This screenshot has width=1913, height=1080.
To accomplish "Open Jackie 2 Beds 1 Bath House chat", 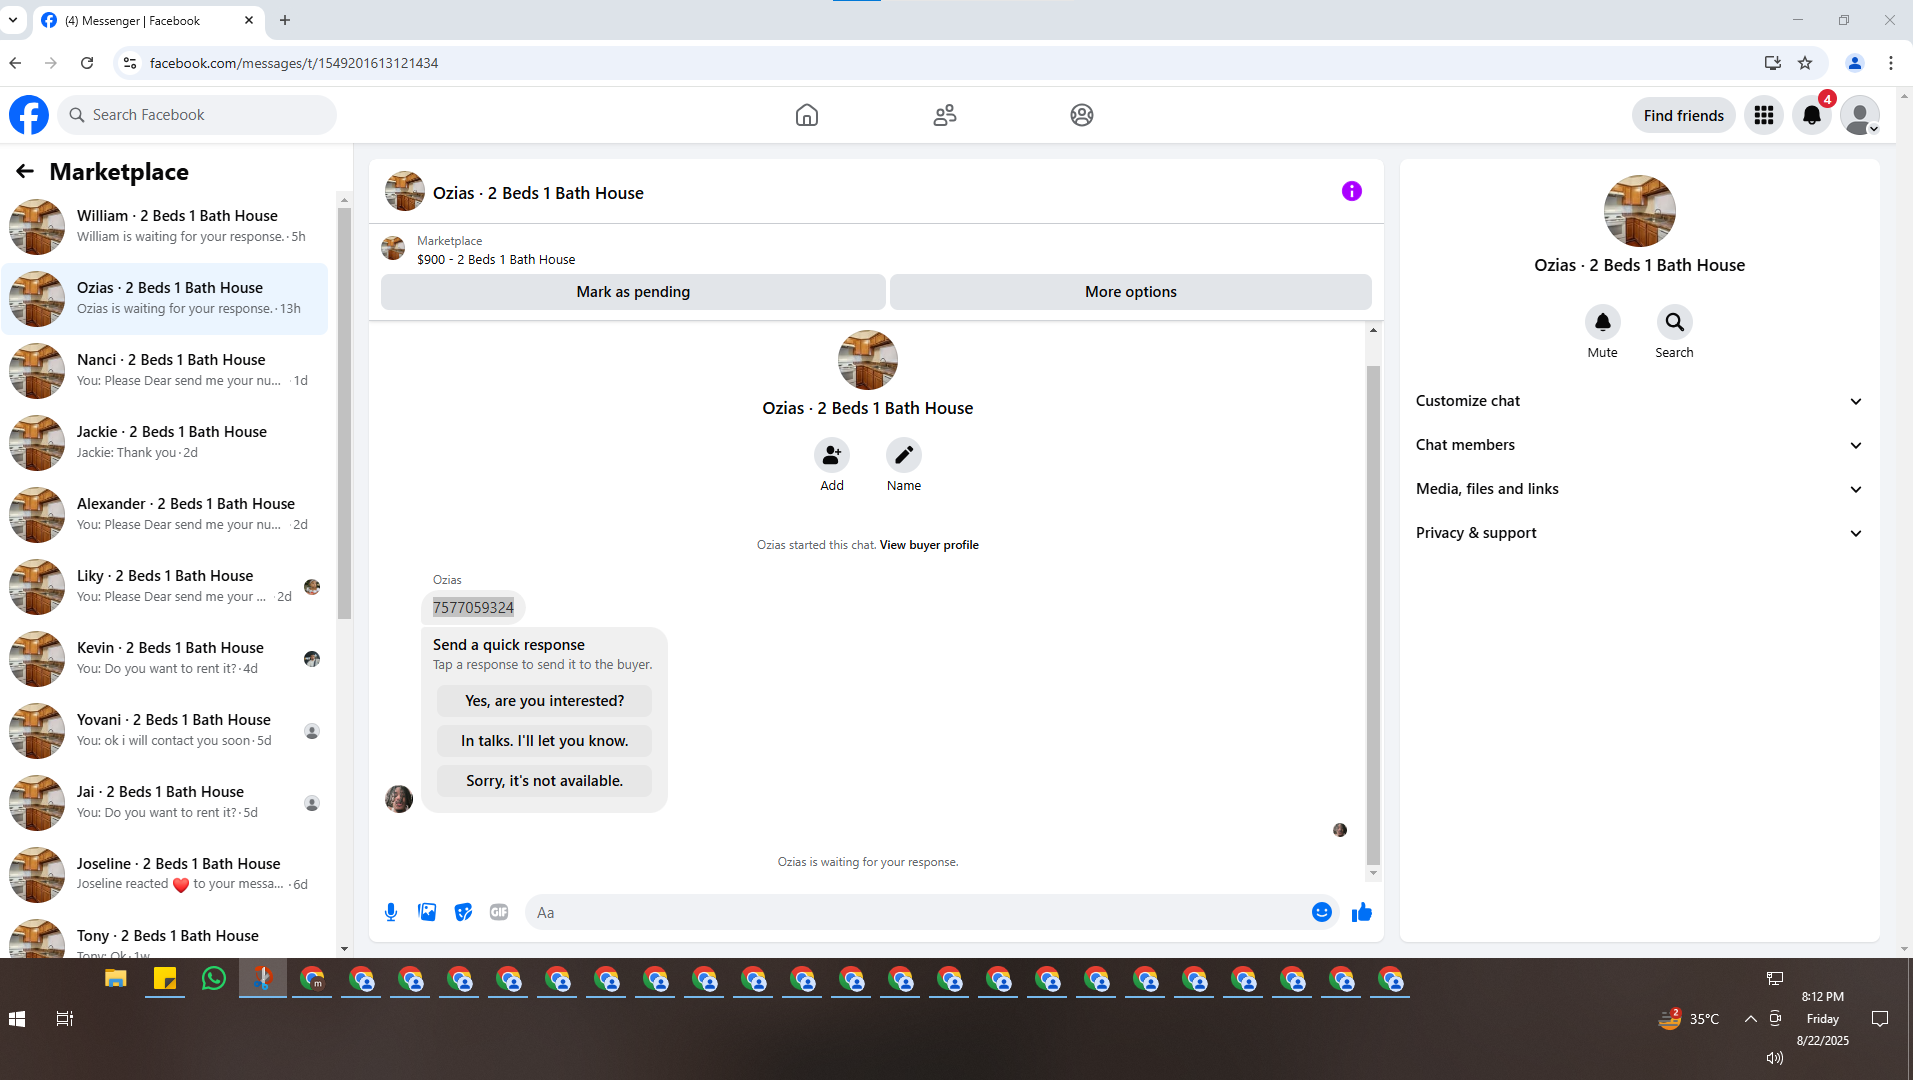I will click(165, 443).
